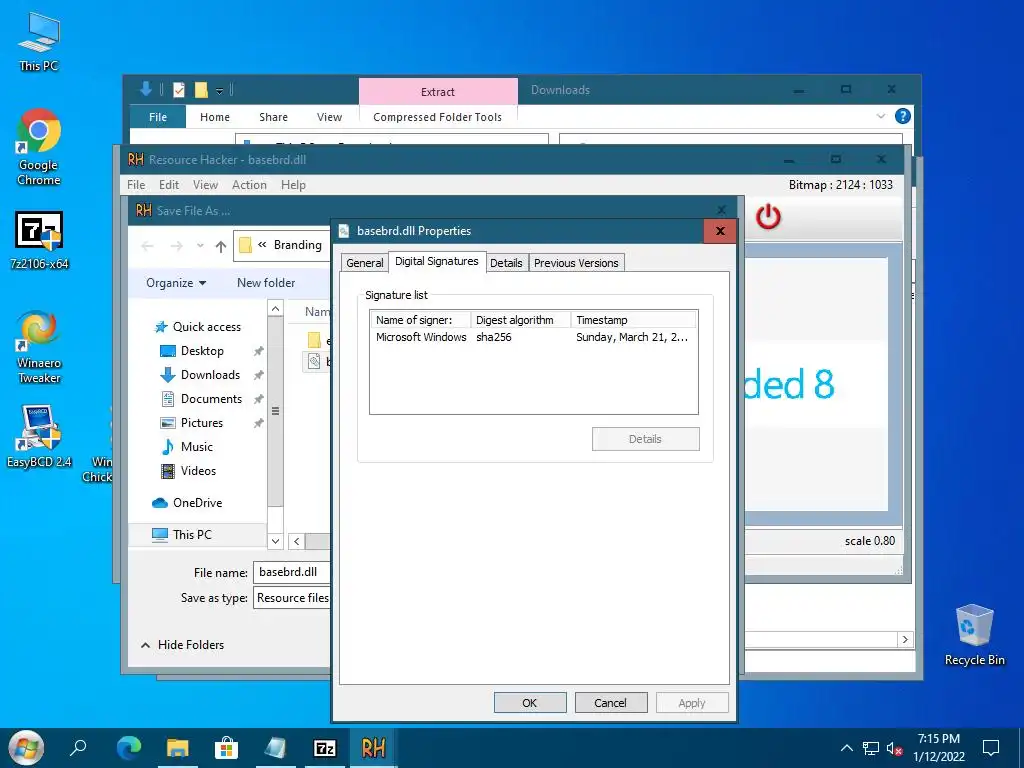Open This PC desktop icon
Screen dimensions: 1024x768
tap(39, 40)
